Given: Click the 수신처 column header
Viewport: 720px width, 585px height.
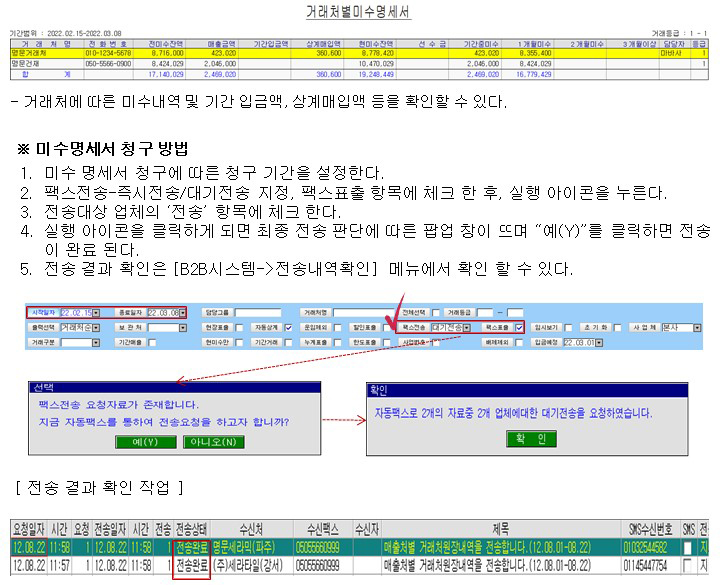Looking at the screenshot, I should [251, 529].
